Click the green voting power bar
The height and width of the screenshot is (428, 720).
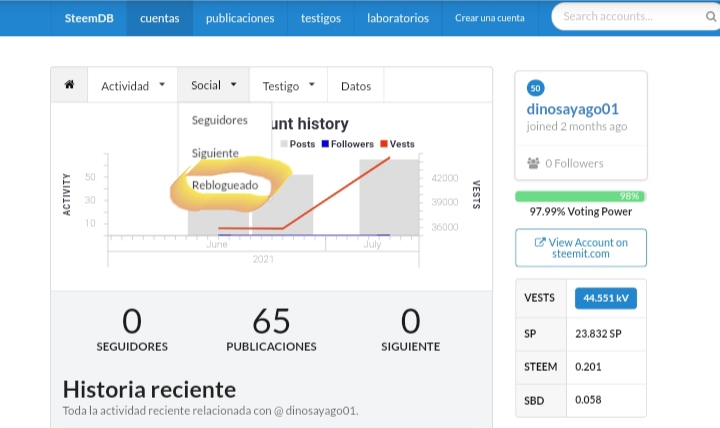coord(581,196)
